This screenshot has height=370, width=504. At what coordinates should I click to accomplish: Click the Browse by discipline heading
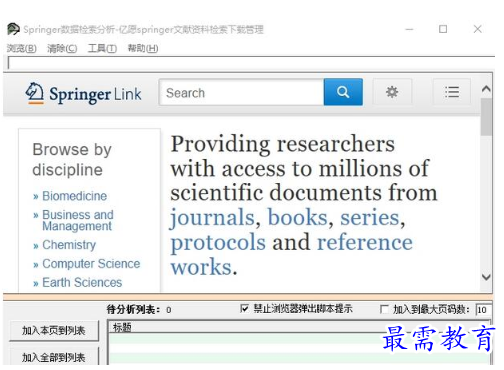(72, 159)
